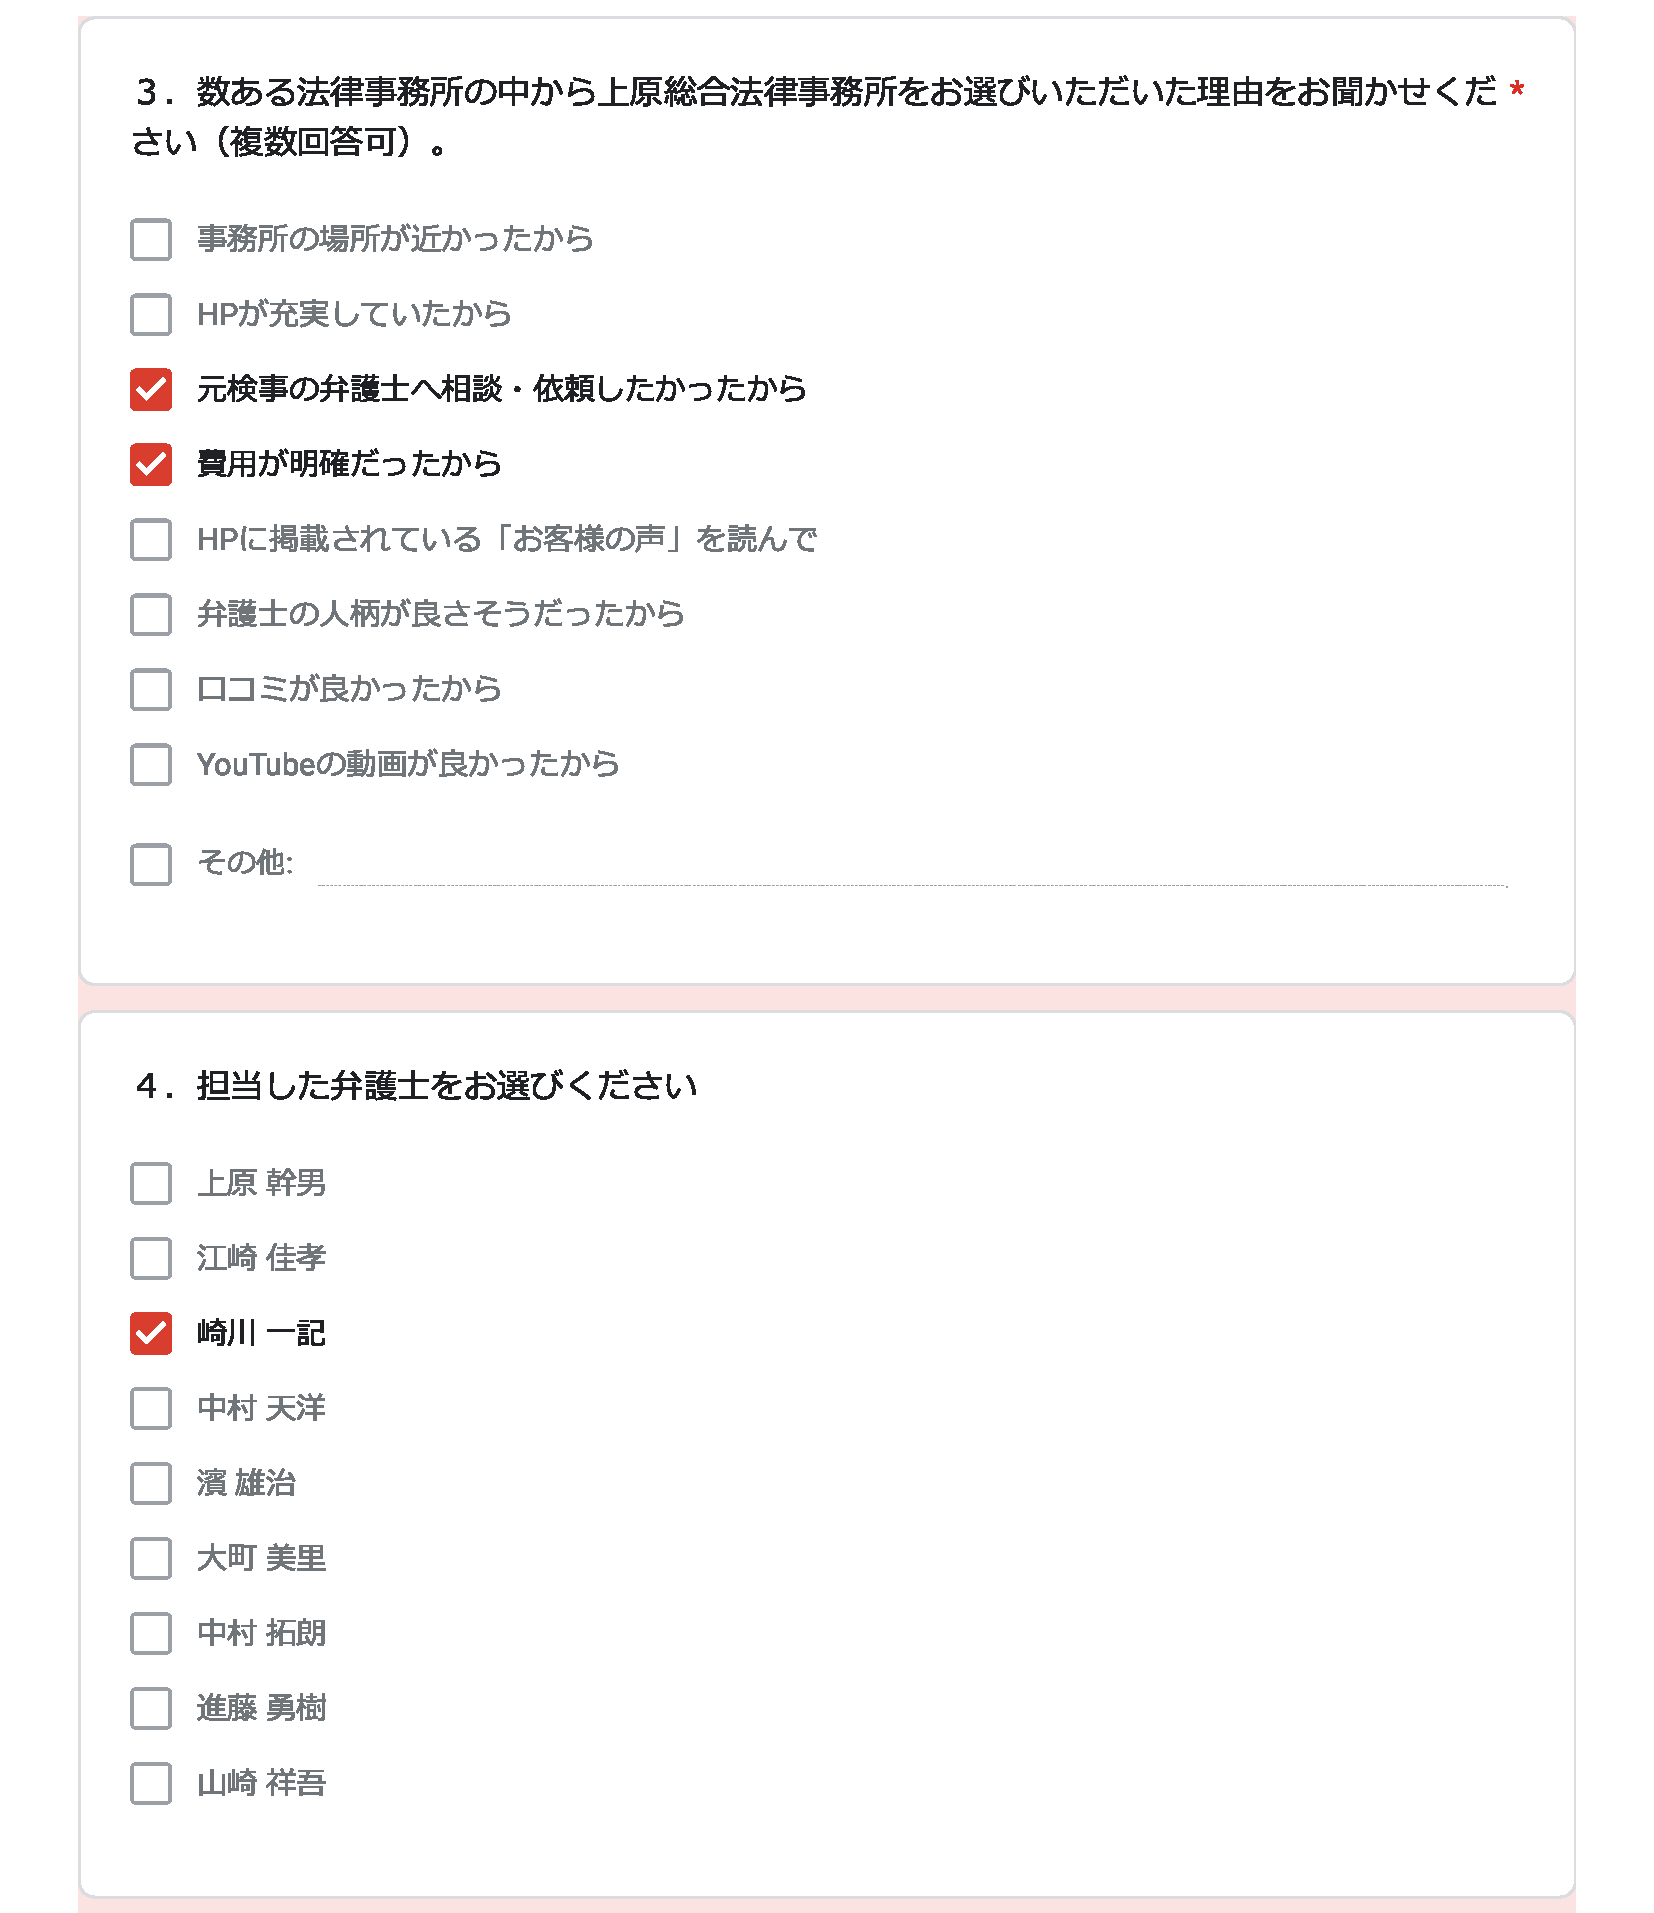Select lawyer 中村 天洋
Screen dimensions: 1654x1913
click(151, 1409)
